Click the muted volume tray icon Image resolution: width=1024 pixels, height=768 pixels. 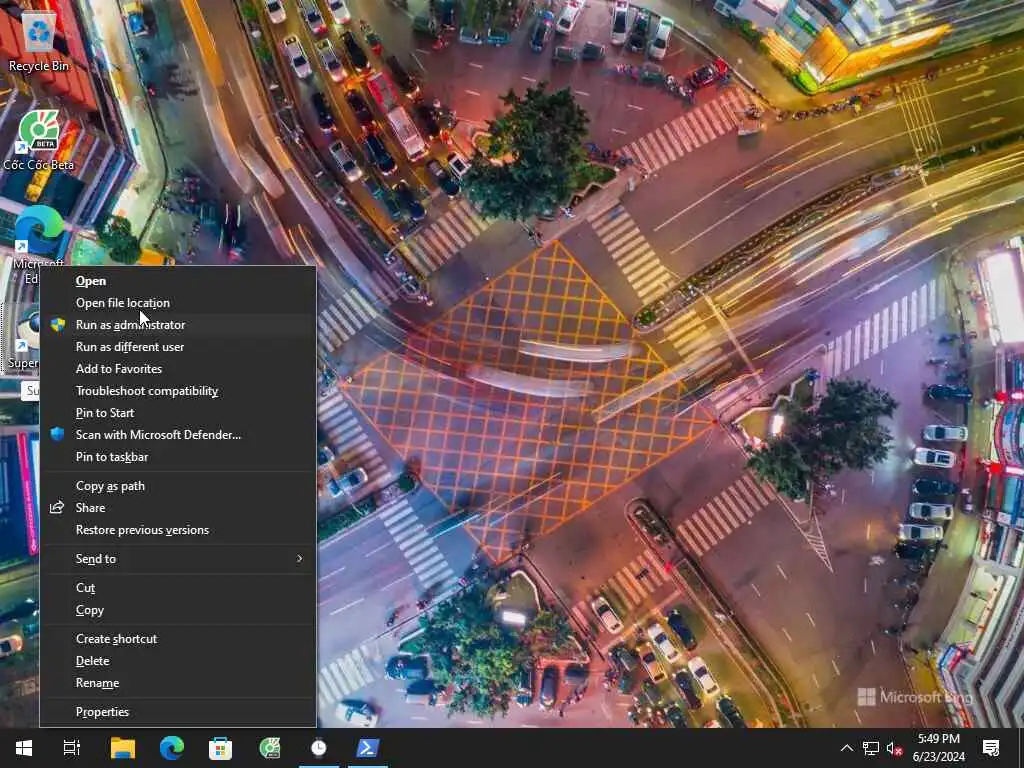(894, 748)
